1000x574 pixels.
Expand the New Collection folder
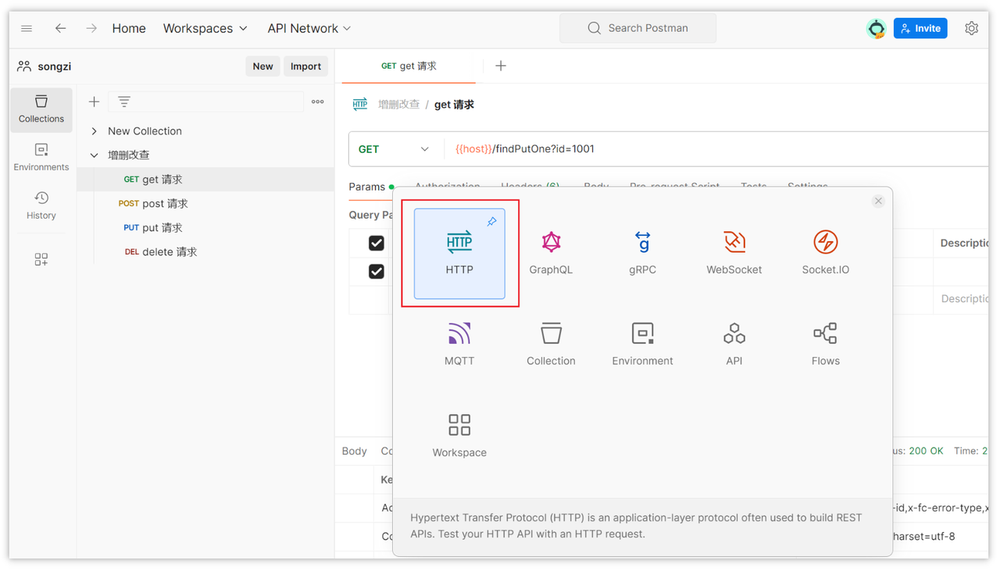[x=94, y=131]
